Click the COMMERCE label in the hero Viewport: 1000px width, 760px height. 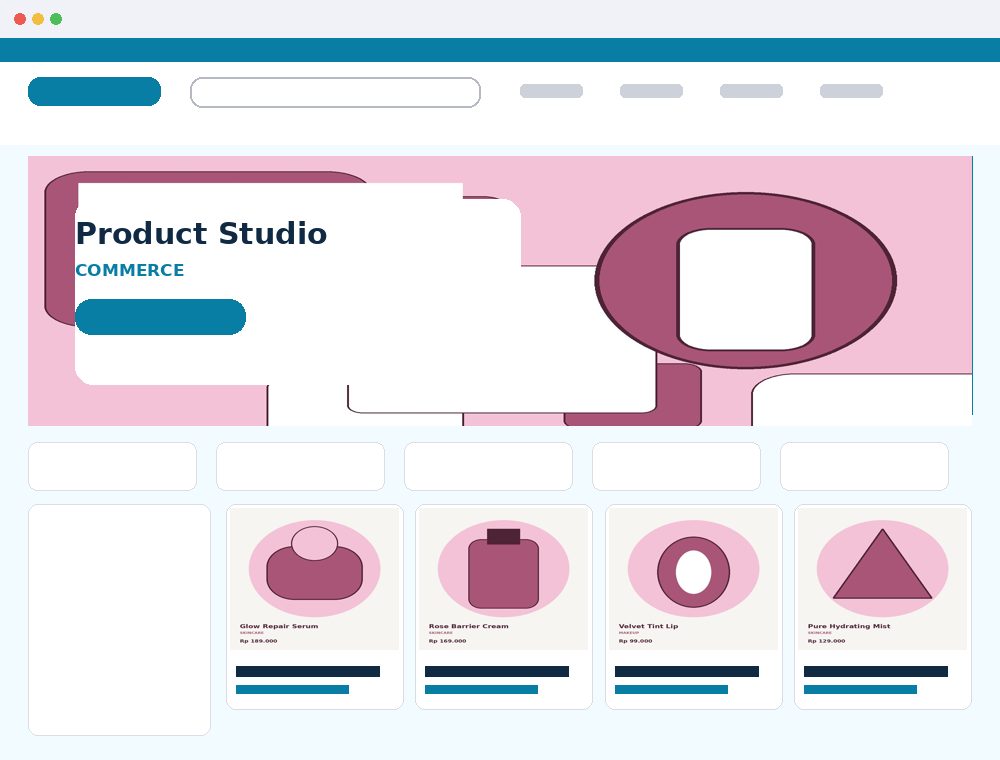tap(129, 270)
